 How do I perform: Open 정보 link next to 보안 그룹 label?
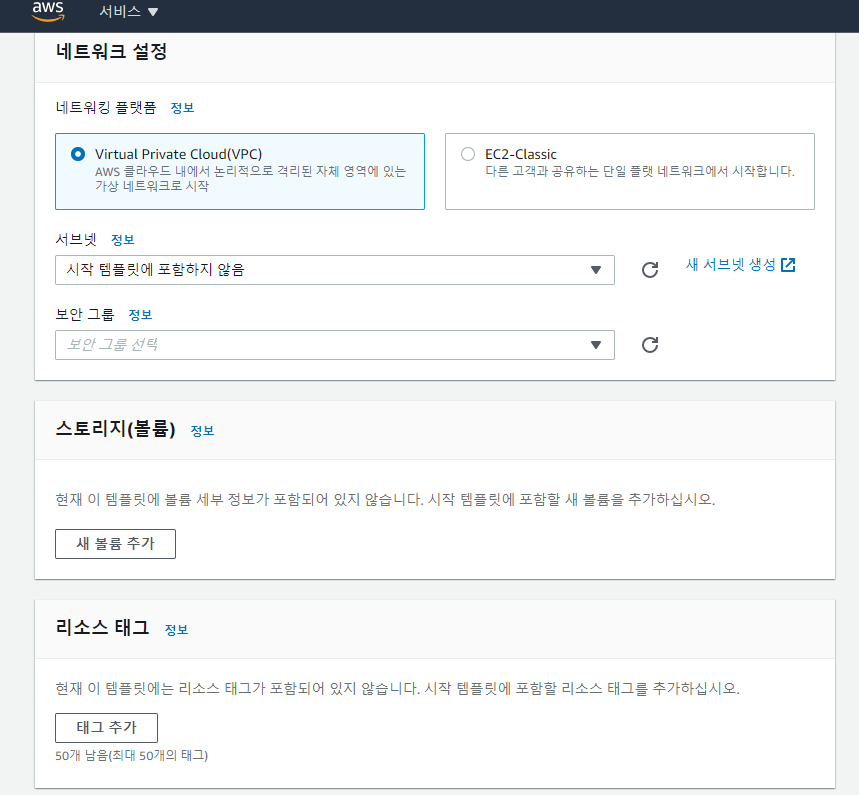[x=140, y=315]
